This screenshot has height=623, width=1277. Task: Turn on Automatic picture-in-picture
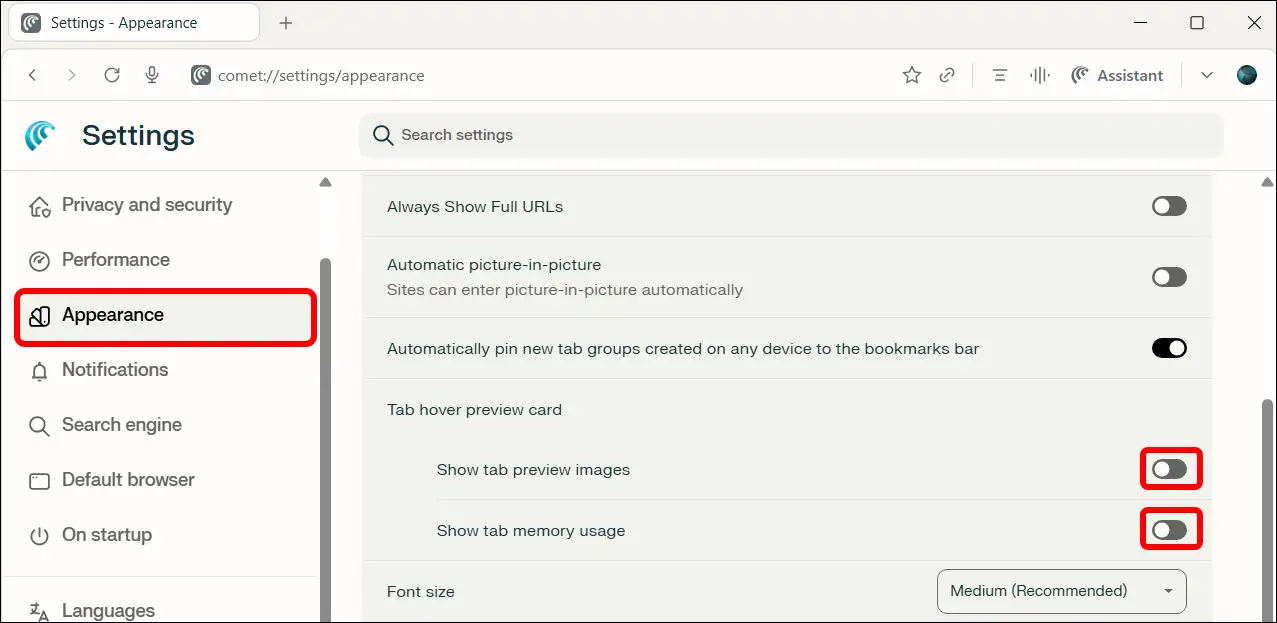[1168, 277]
